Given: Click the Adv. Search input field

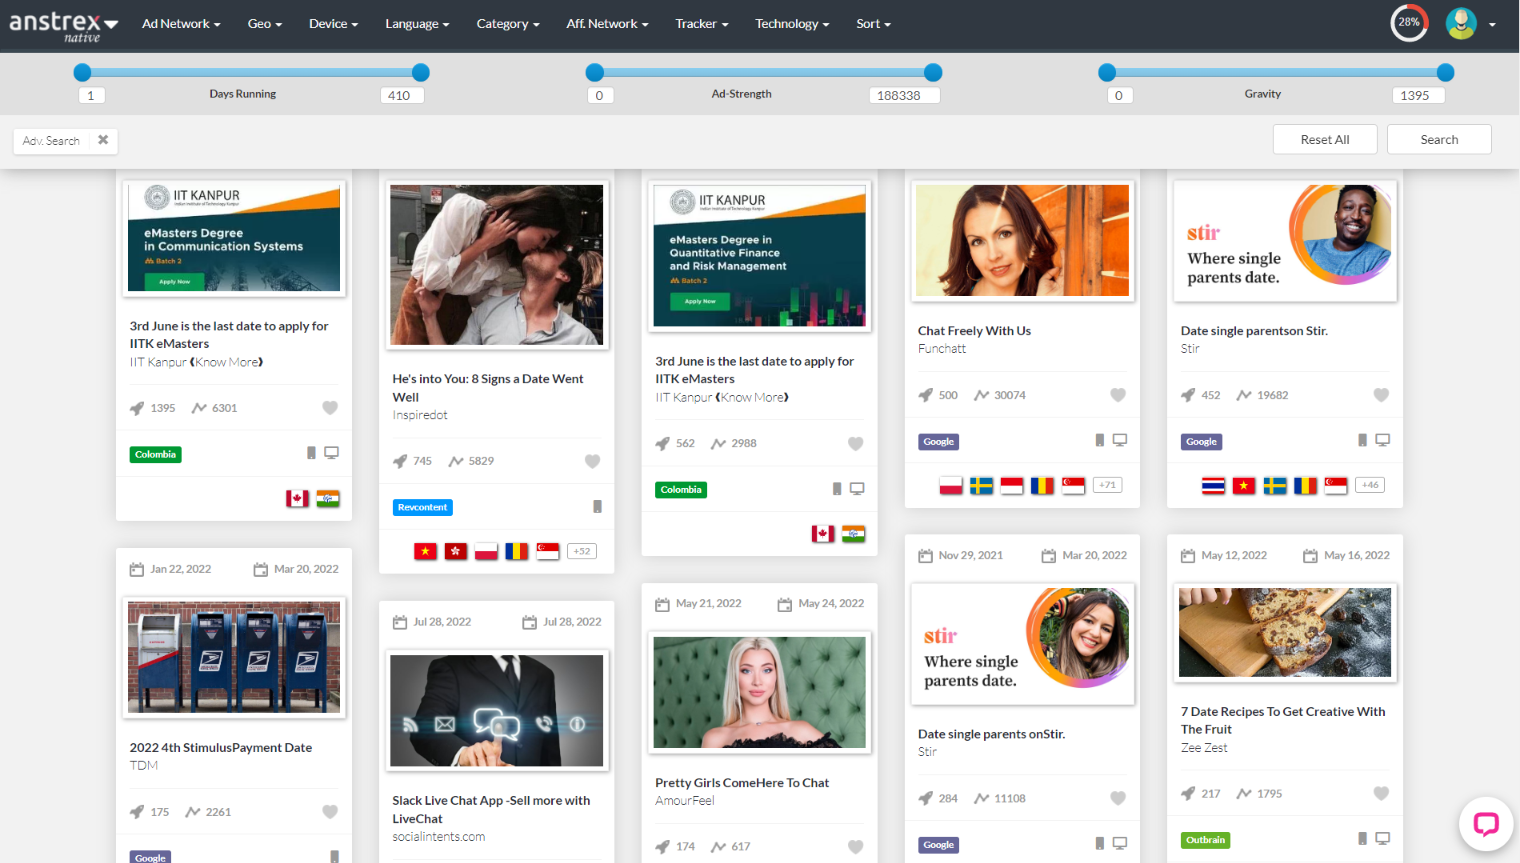Looking at the screenshot, I should 52,141.
